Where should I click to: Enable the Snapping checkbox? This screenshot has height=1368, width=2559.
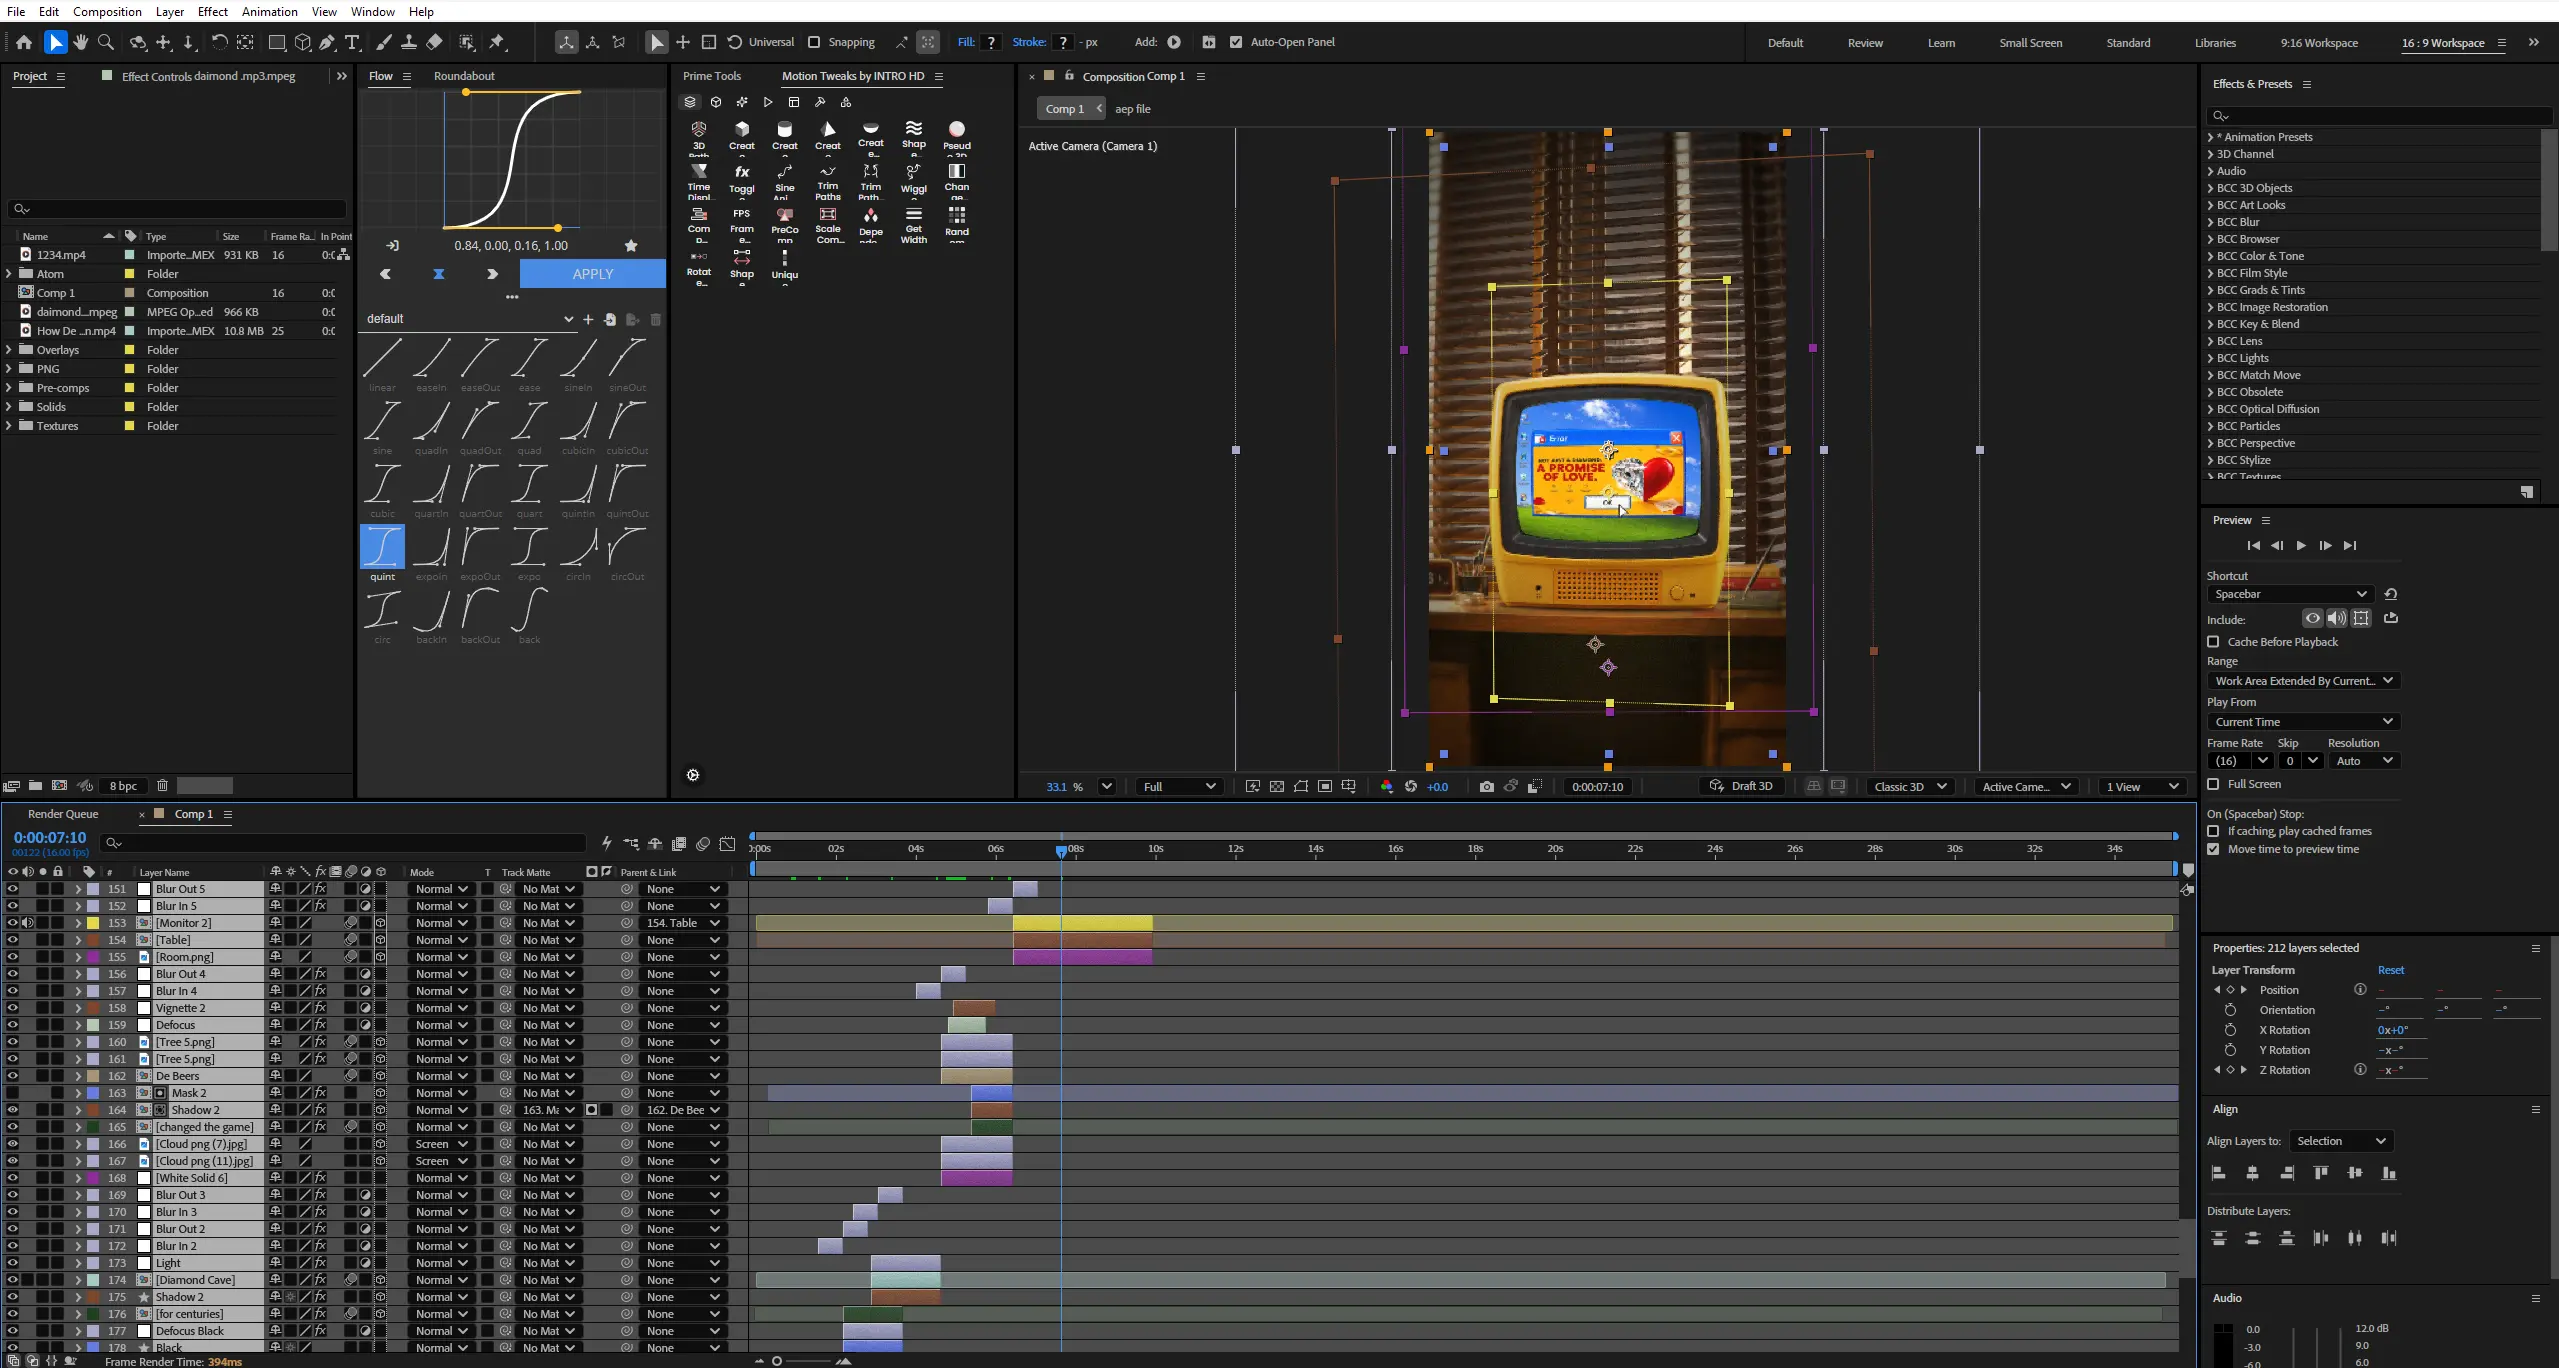click(814, 42)
